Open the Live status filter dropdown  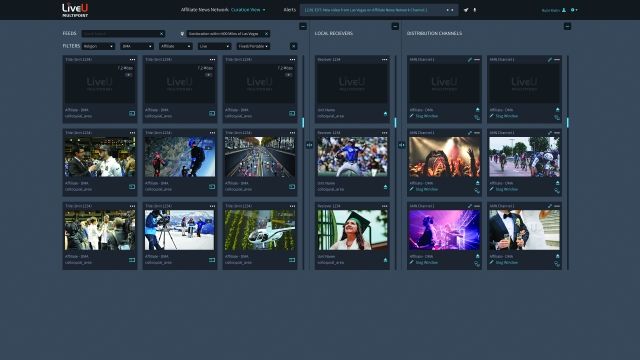[214, 47]
